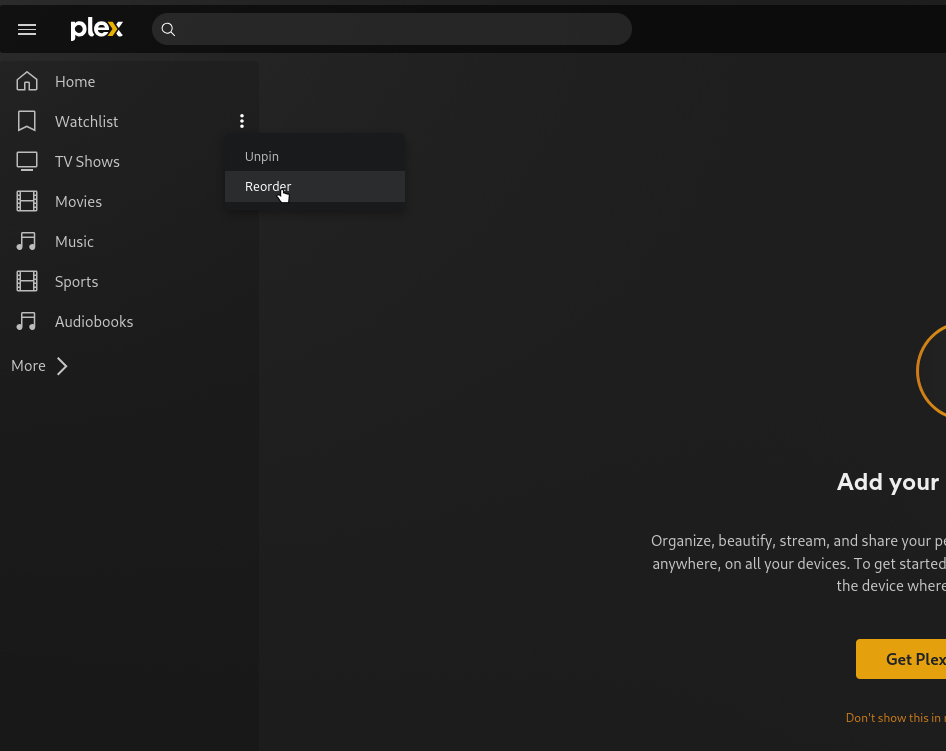The image size is (946, 751).
Task: Click the "Don't show this" link
Action: (895, 718)
